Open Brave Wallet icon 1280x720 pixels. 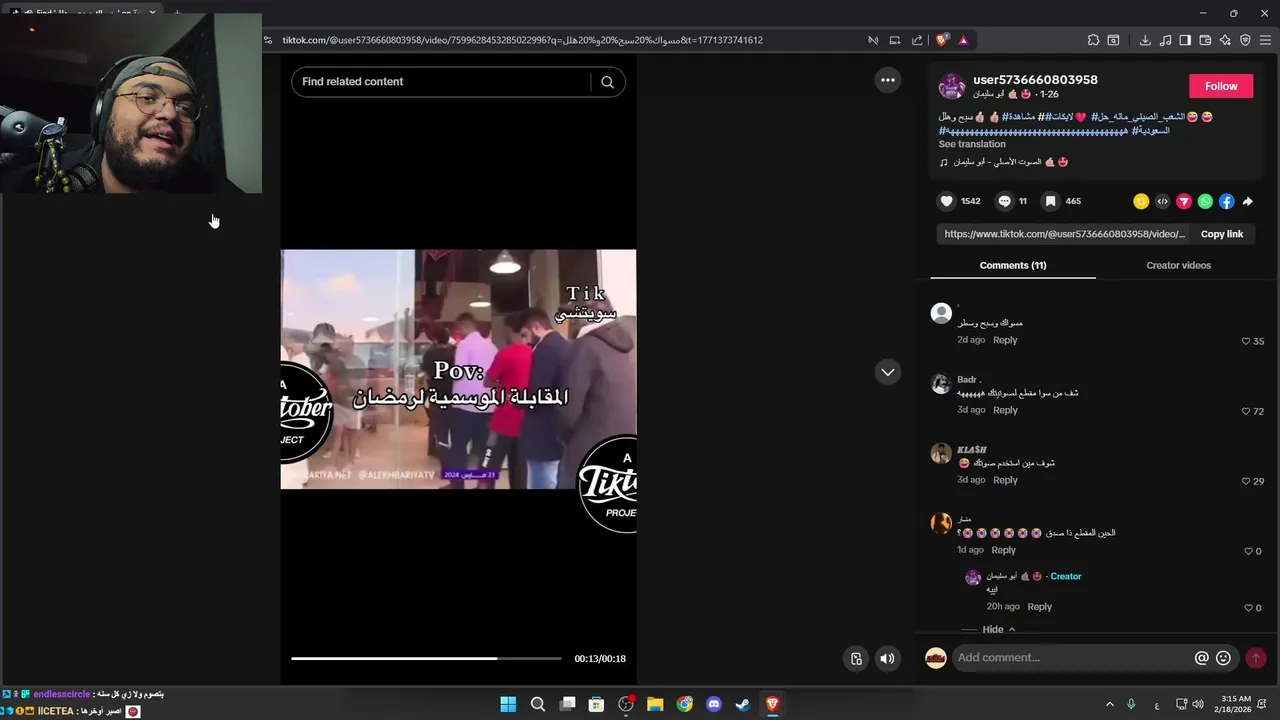click(1205, 40)
